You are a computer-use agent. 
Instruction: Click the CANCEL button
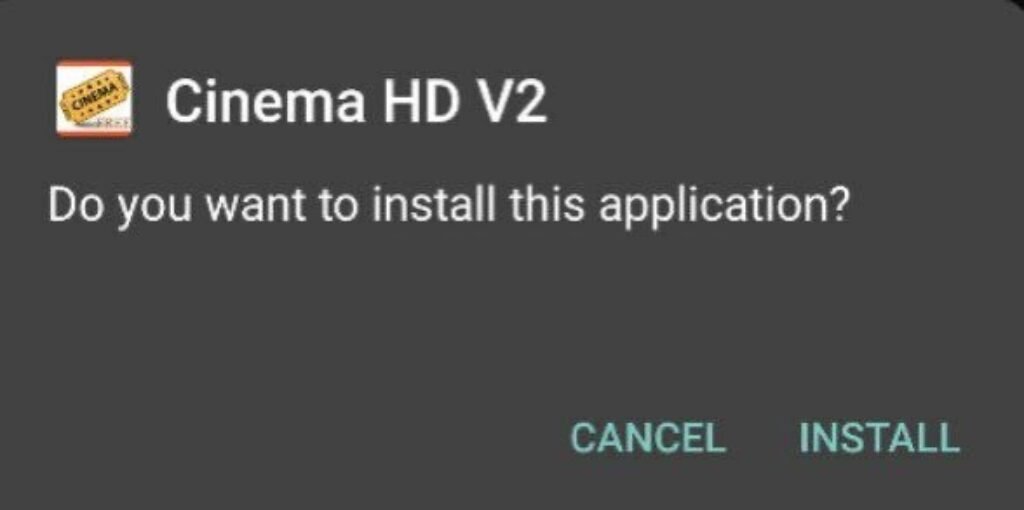(647, 437)
